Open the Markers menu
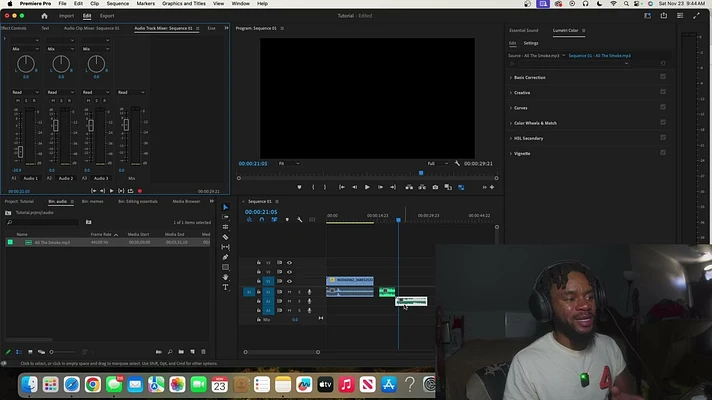712x400 pixels. (x=145, y=4)
